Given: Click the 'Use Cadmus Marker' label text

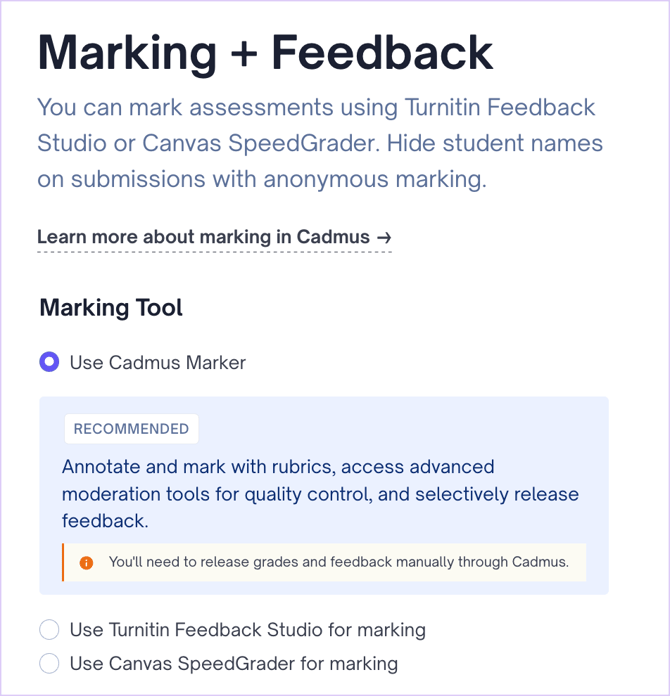Looking at the screenshot, I should [157, 362].
